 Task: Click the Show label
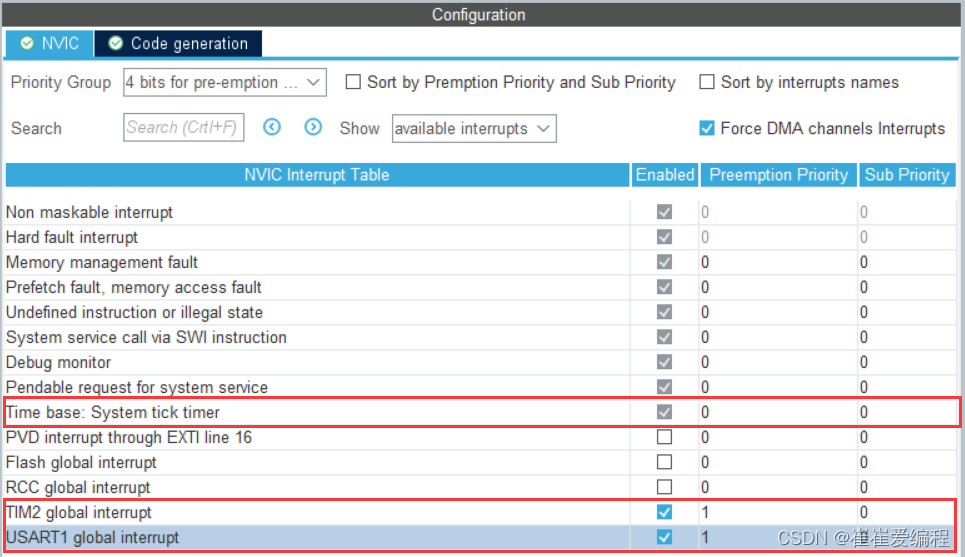point(359,129)
